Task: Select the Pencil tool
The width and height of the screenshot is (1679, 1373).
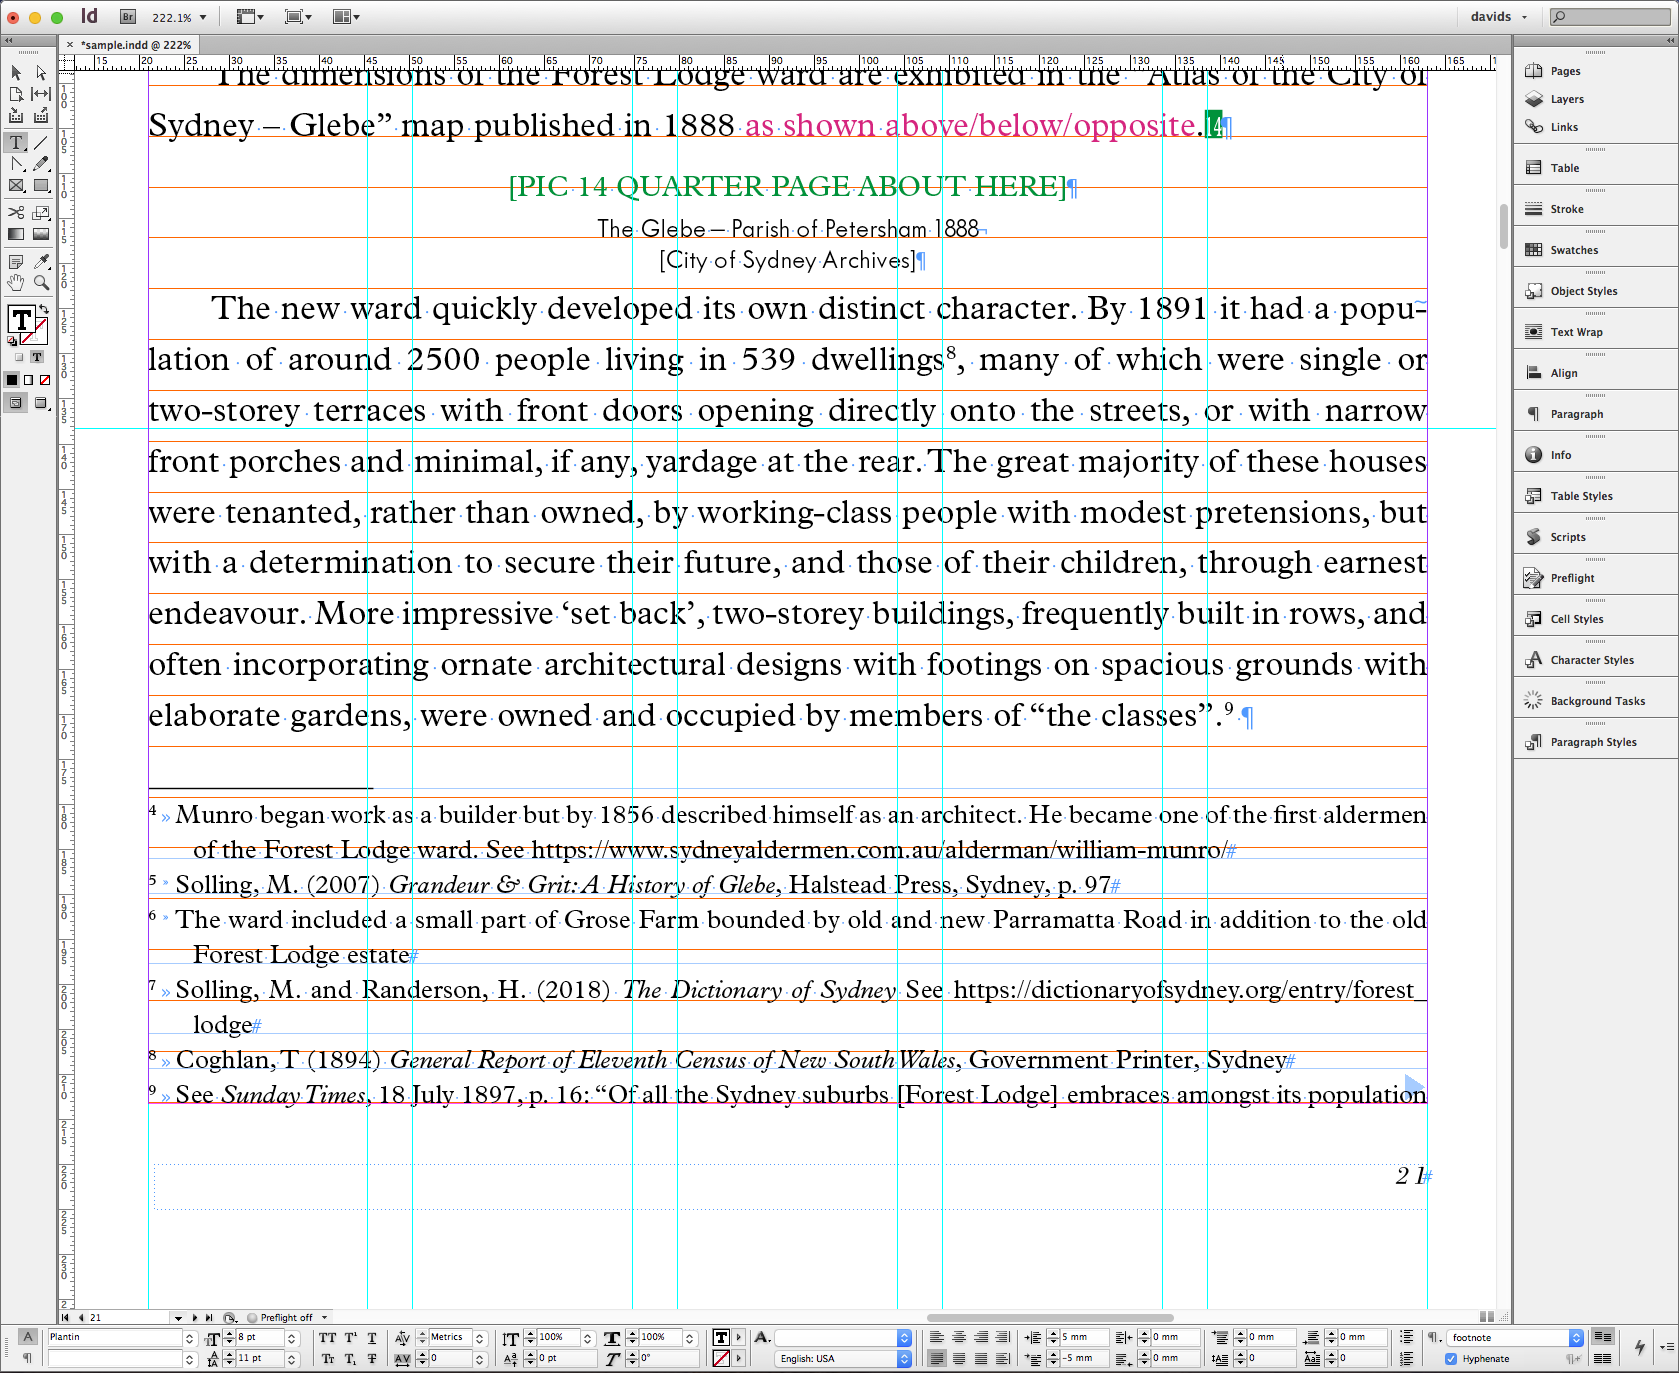Action: click(x=41, y=164)
